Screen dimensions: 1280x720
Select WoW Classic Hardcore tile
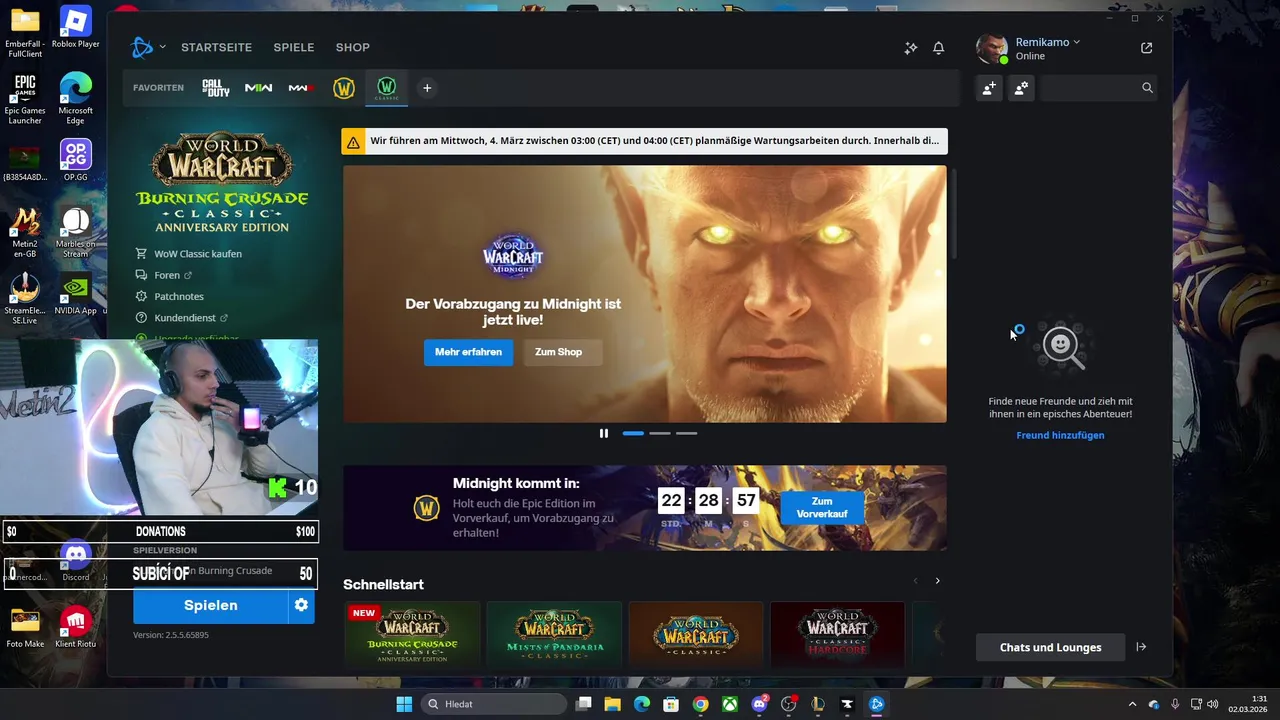click(x=838, y=636)
